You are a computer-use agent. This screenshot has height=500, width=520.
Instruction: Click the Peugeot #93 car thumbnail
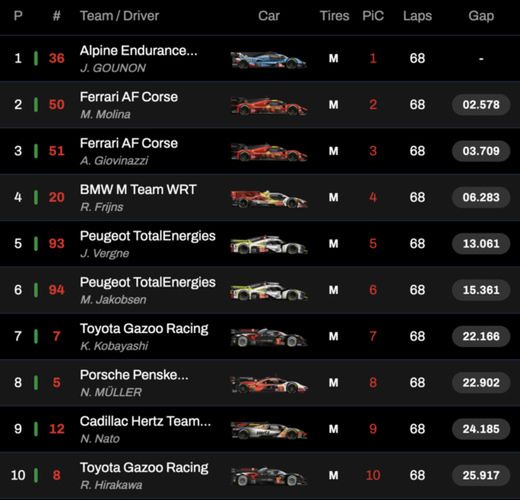coord(269,245)
